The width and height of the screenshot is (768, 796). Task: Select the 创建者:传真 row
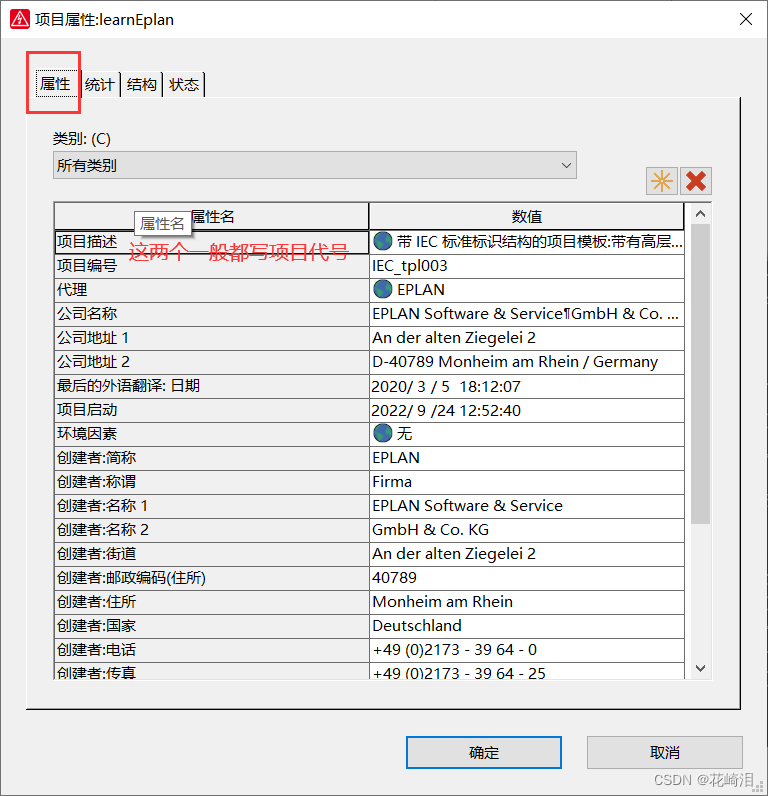click(x=211, y=671)
